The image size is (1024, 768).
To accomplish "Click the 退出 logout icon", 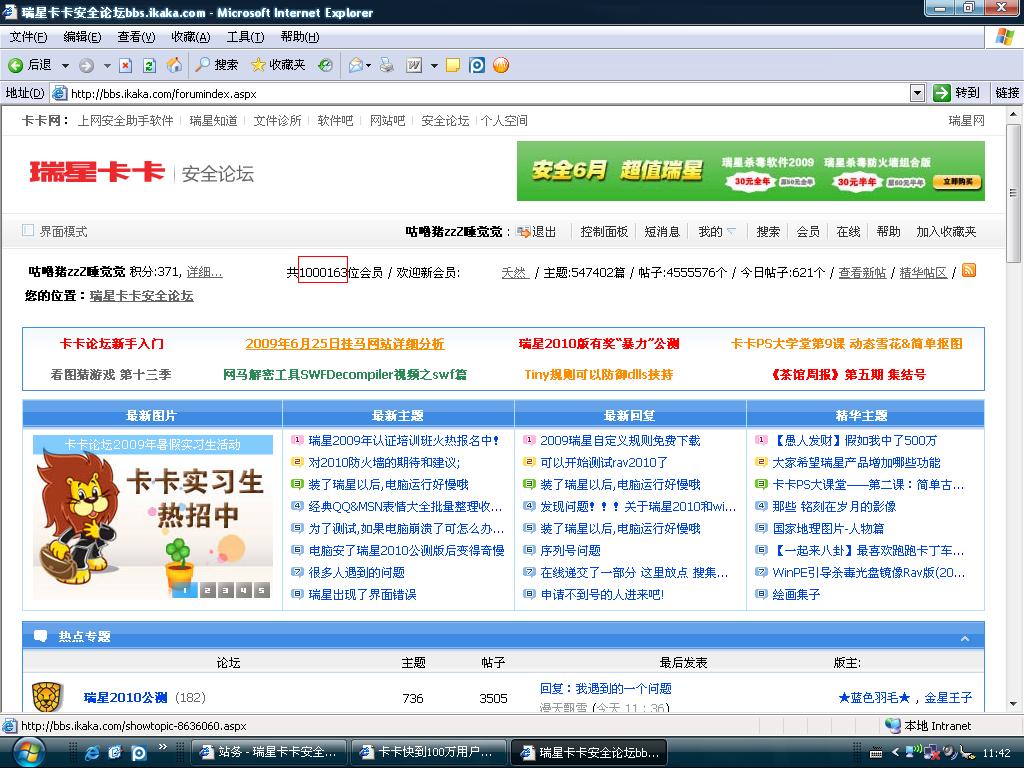I will click(523, 232).
